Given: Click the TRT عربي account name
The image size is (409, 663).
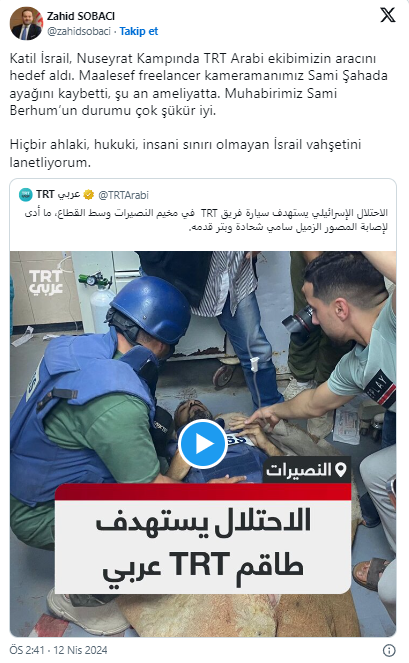Looking at the screenshot, I should click(58, 195).
